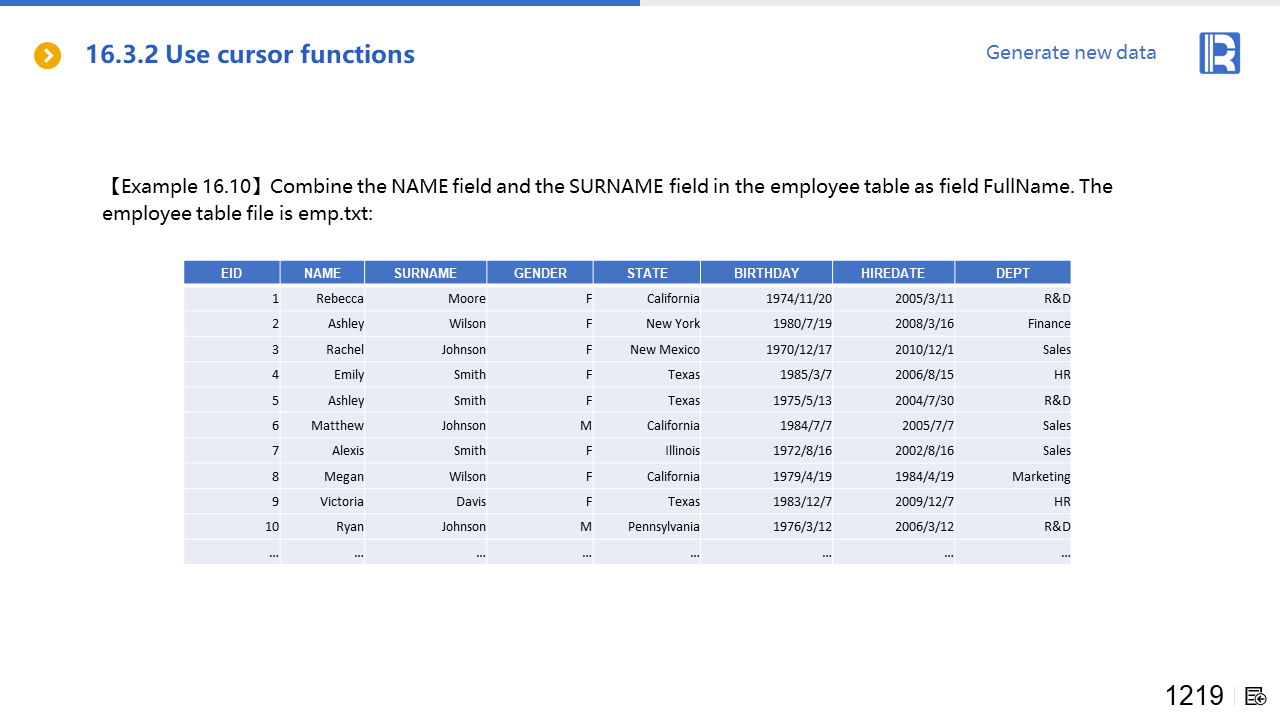Click the blue R logo icon
1280x720 pixels.
tap(1219, 53)
